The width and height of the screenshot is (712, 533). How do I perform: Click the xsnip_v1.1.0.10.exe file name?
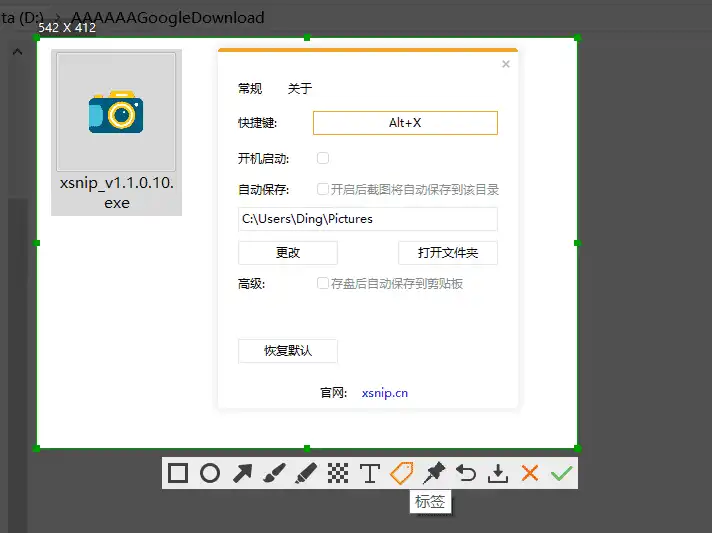(x=117, y=192)
